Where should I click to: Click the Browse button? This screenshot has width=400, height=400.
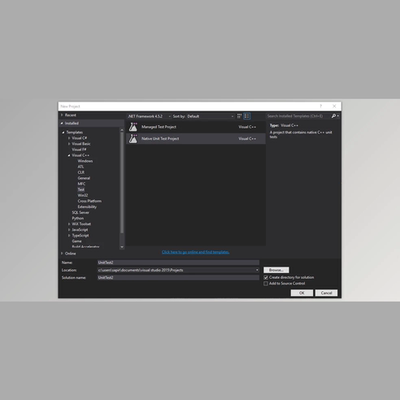(x=276, y=270)
